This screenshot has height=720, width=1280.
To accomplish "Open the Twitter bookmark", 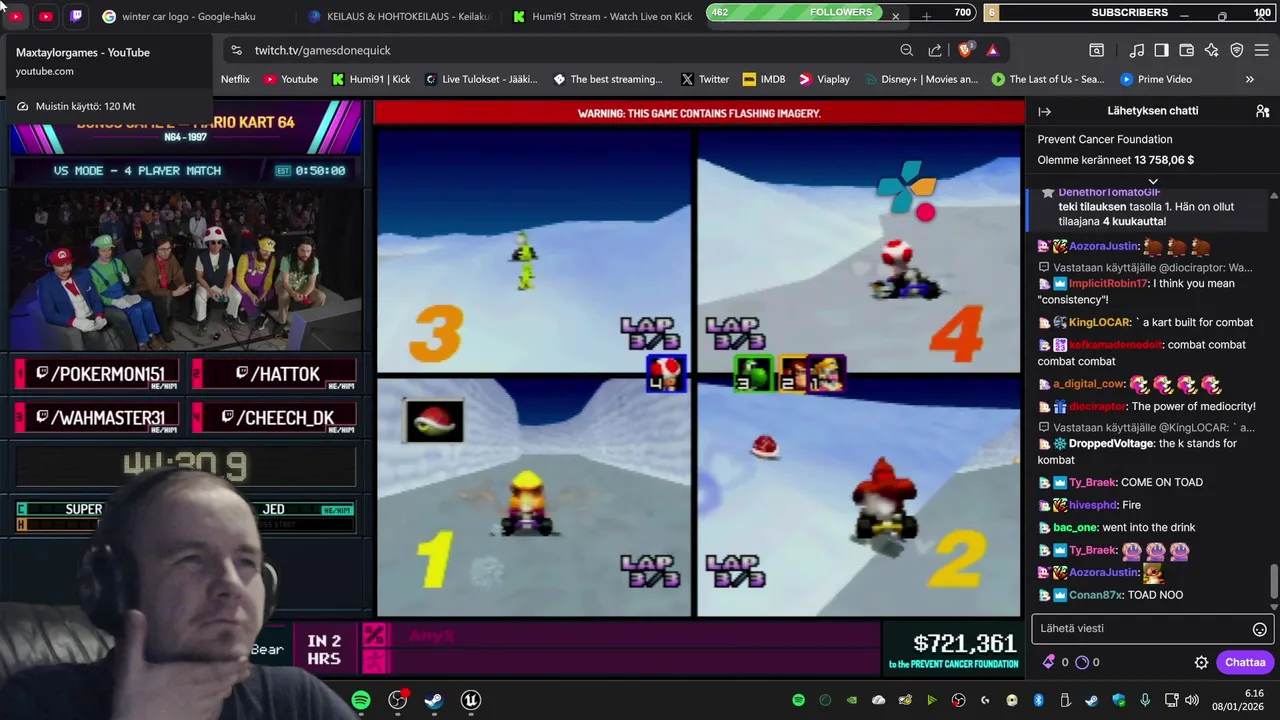I will (705, 79).
